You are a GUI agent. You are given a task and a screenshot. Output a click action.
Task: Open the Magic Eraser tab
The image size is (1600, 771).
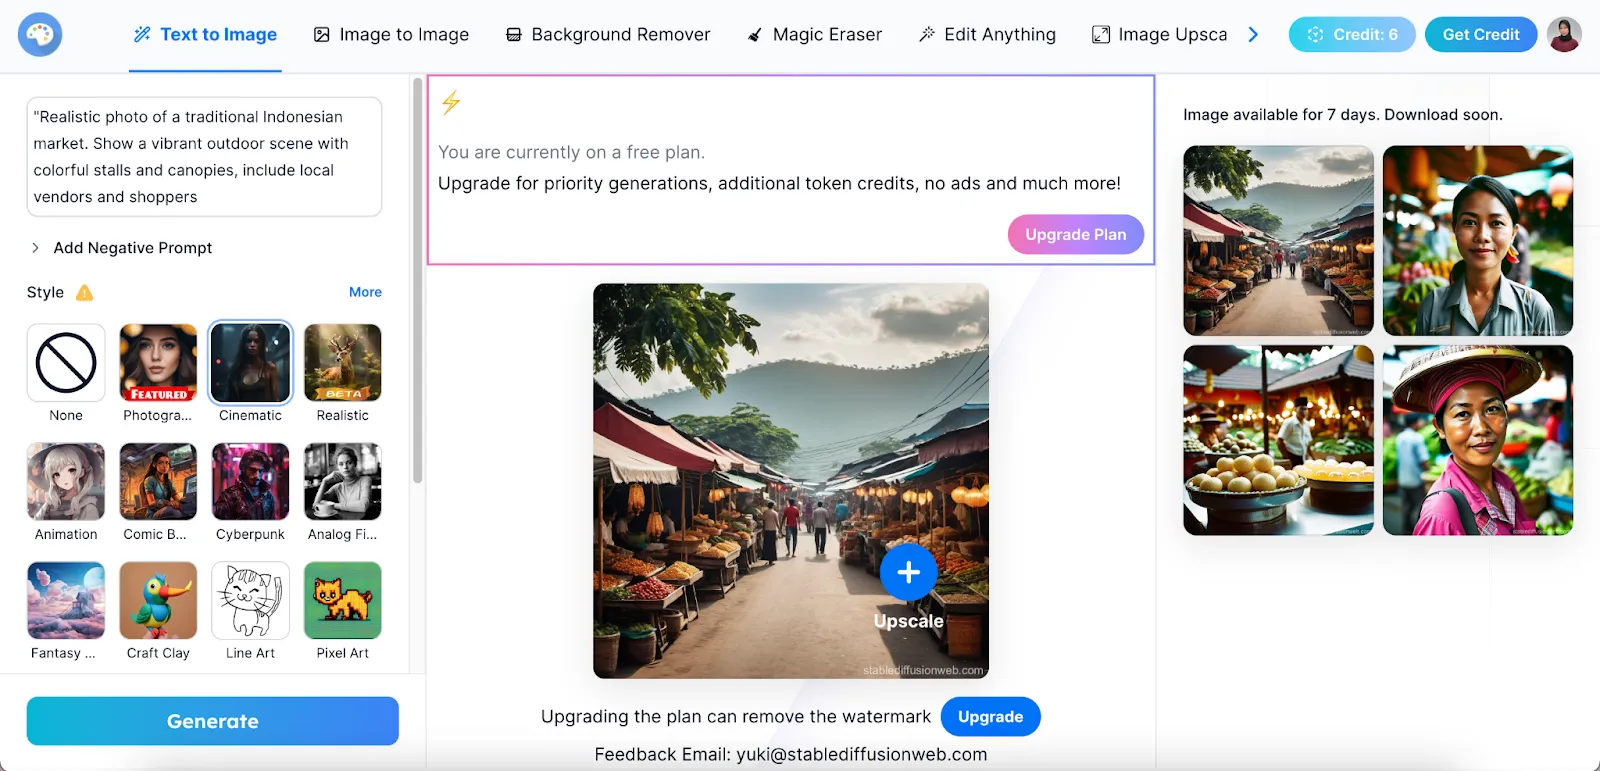coord(815,35)
